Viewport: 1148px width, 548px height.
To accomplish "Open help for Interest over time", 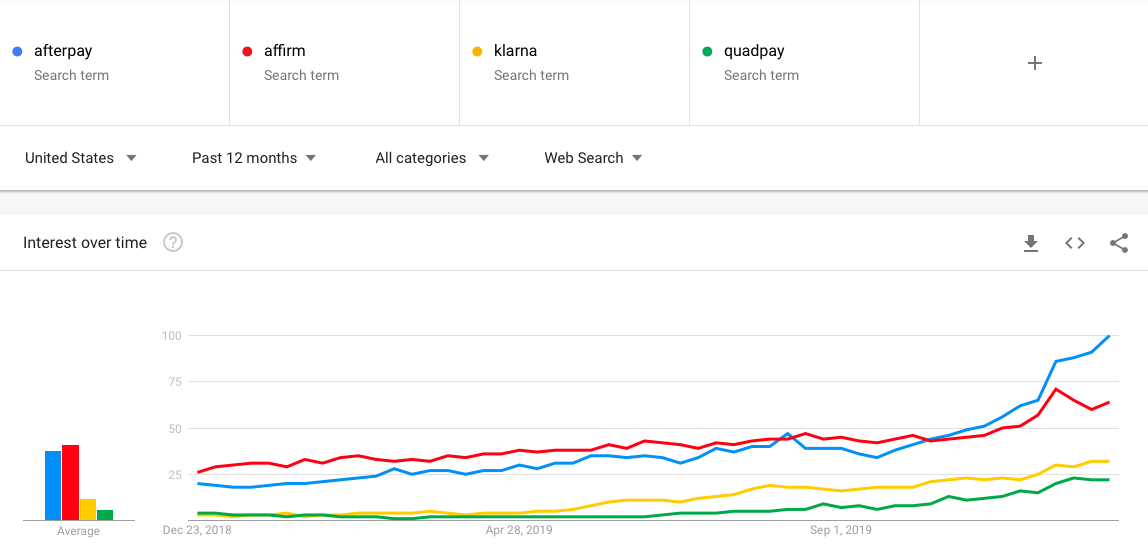I will tap(173, 242).
